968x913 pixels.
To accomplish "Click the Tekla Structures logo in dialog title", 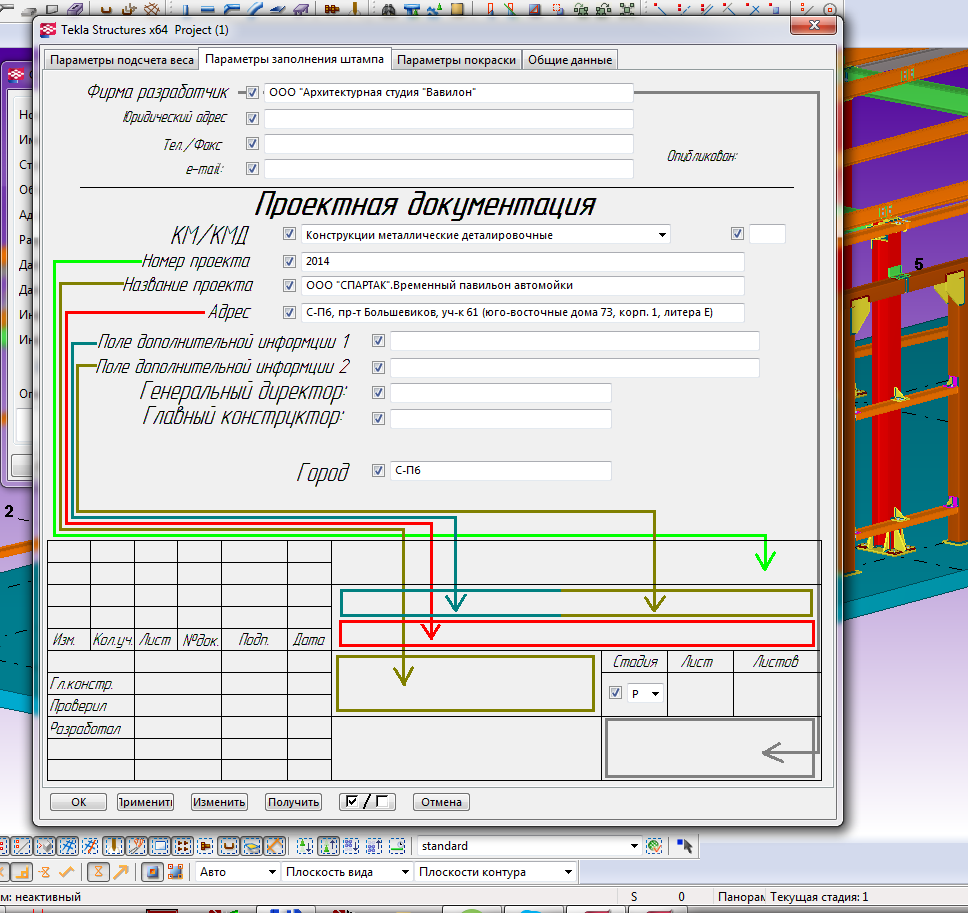I will 47,29.
